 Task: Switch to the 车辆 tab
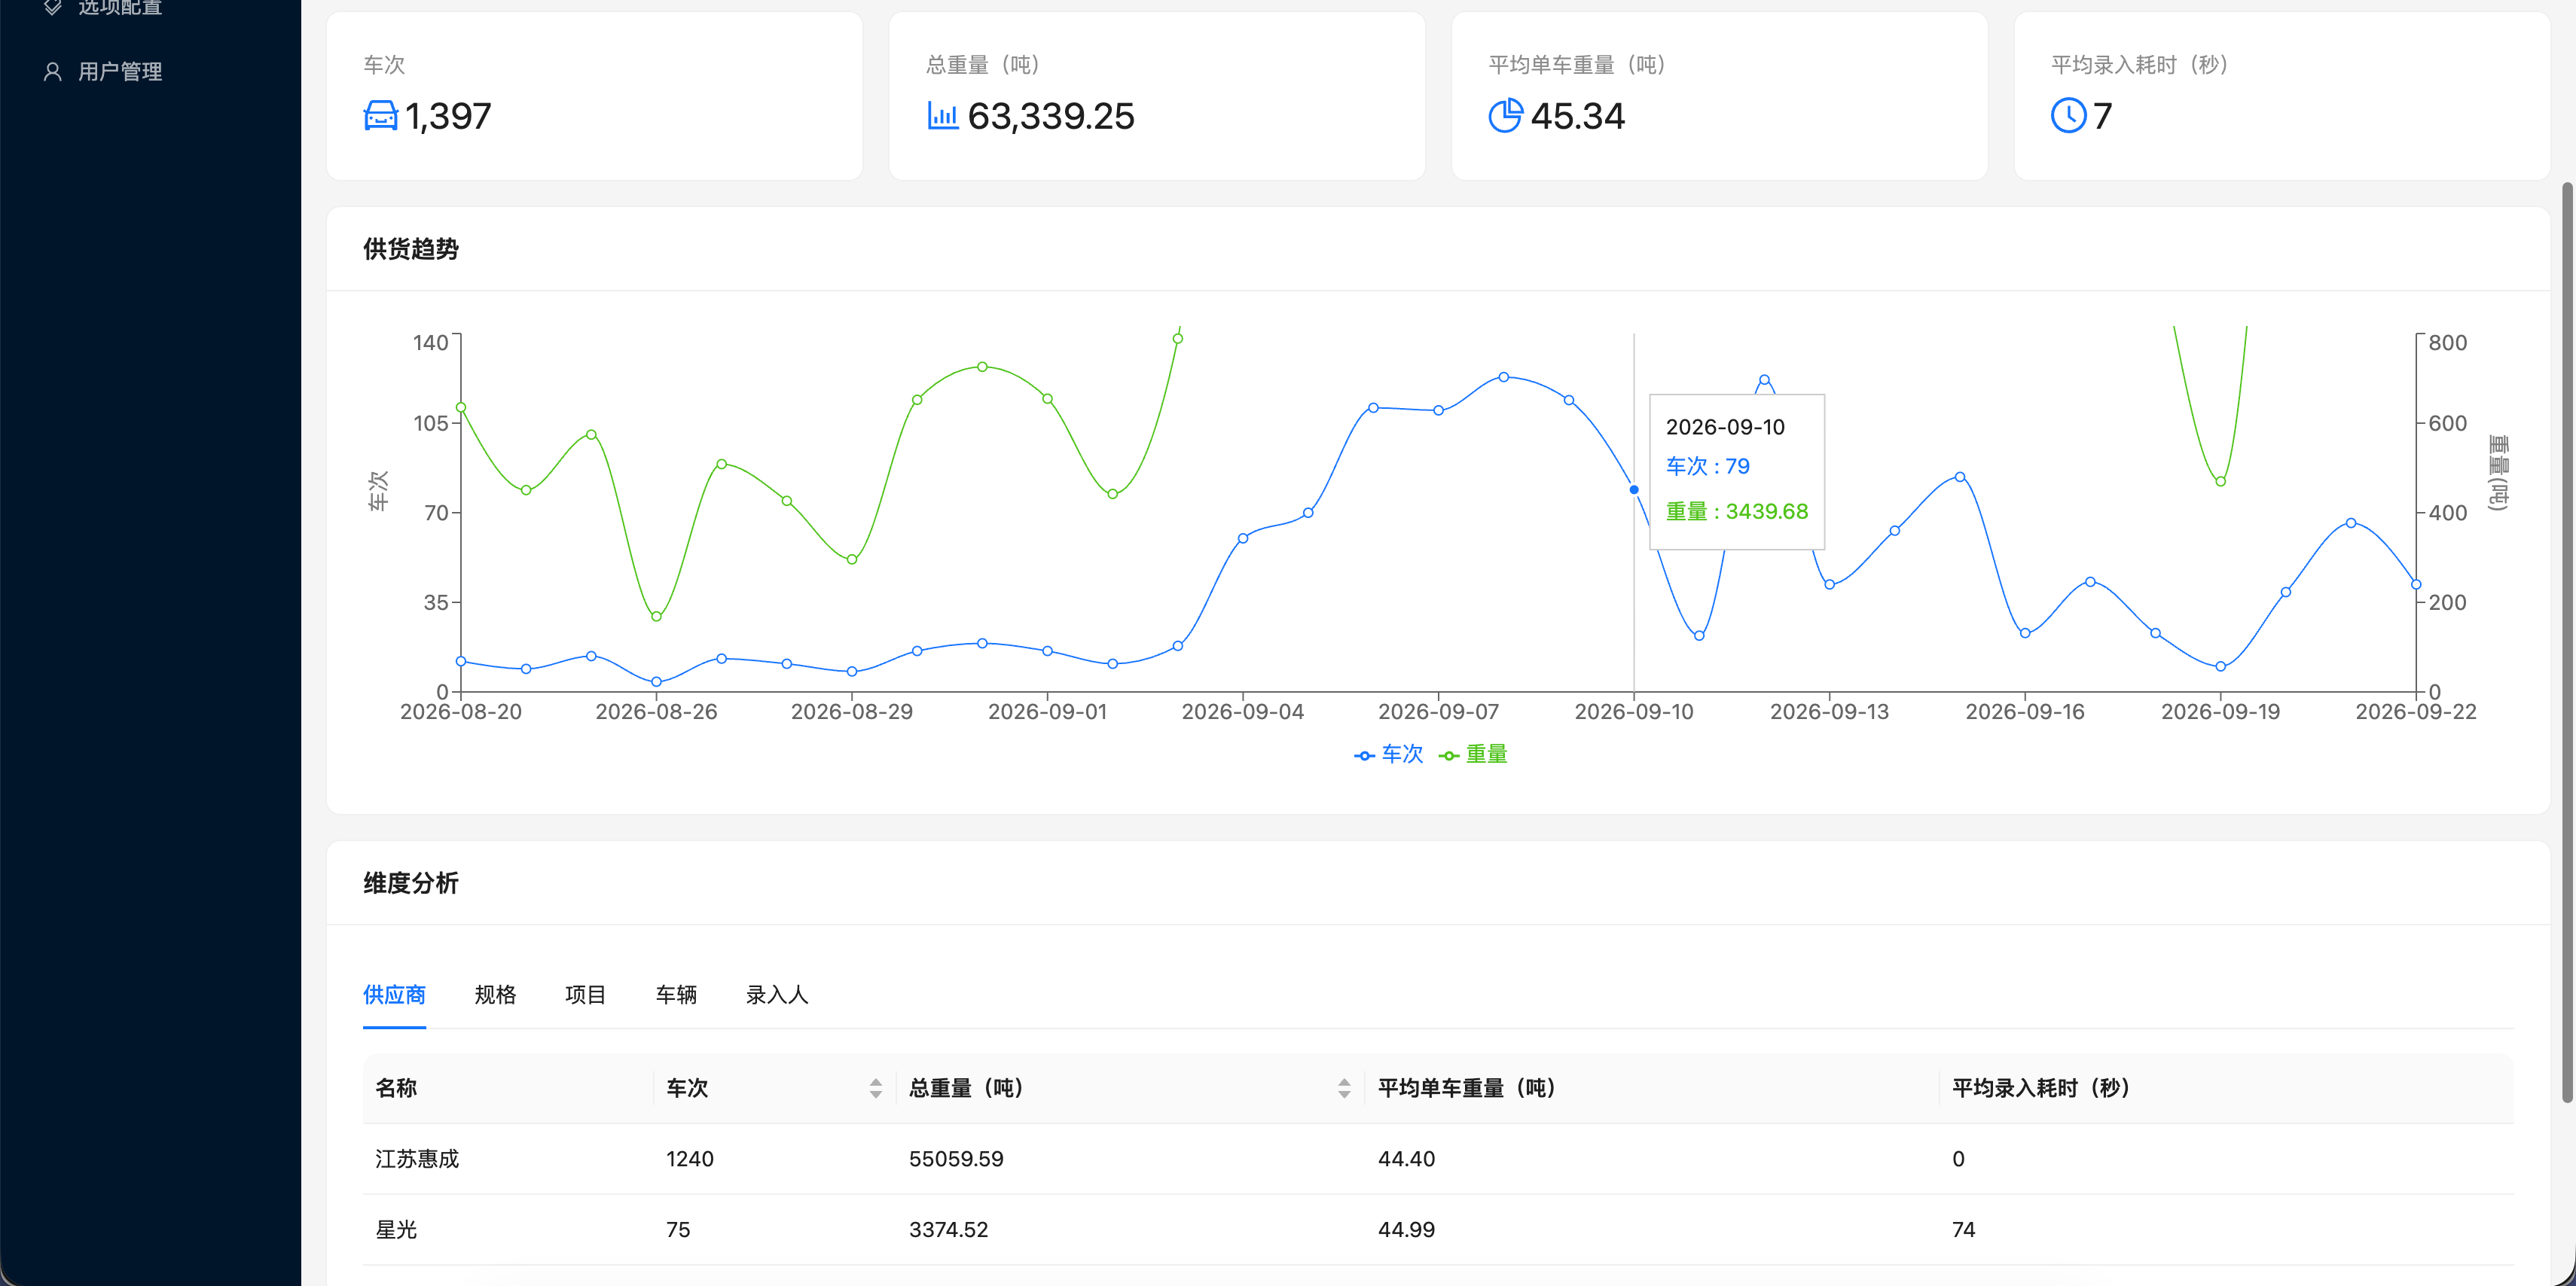[676, 995]
